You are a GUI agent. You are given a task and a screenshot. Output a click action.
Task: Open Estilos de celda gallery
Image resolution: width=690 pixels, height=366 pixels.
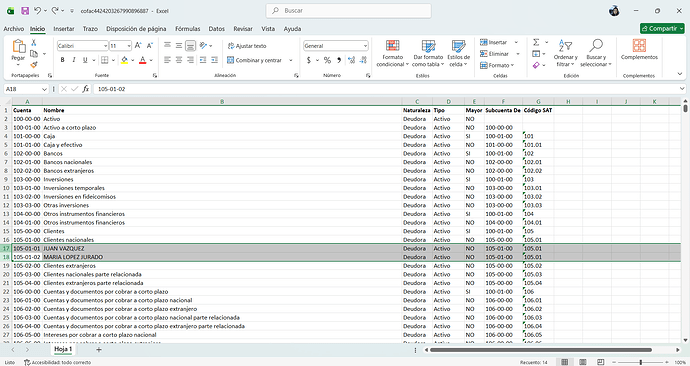click(459, 53)
